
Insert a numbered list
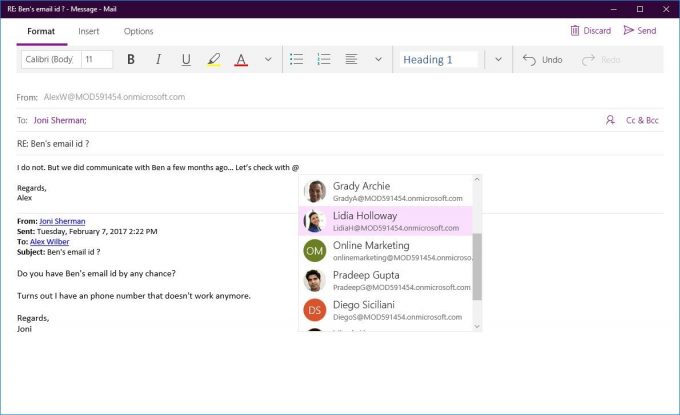[324, 59]
